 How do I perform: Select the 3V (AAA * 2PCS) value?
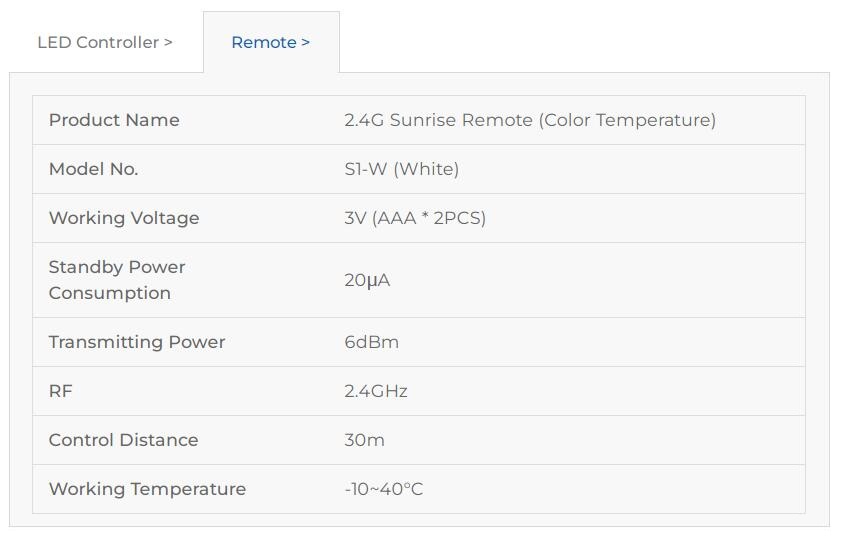[415, 218]
